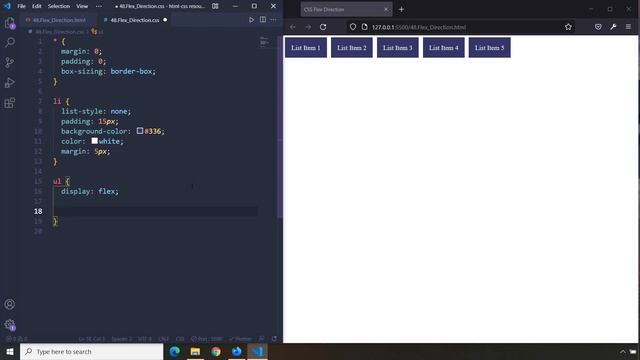The image size is (640, 360).
Task: Place the cursor on empty line 18
Action: (x=155, y=211)
